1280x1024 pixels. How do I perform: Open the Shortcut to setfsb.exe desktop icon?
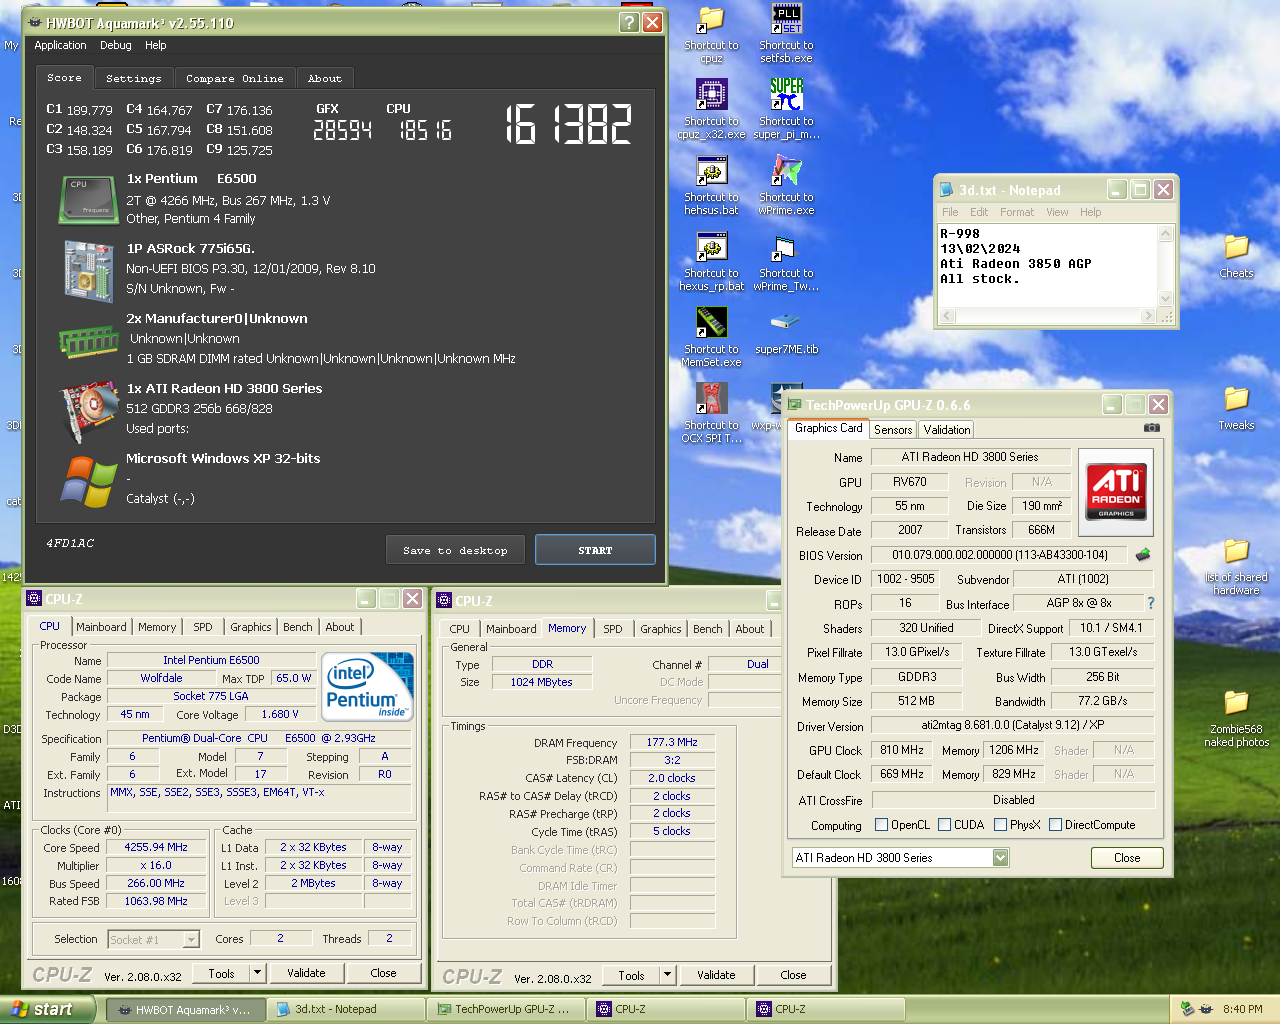(786, 33)
